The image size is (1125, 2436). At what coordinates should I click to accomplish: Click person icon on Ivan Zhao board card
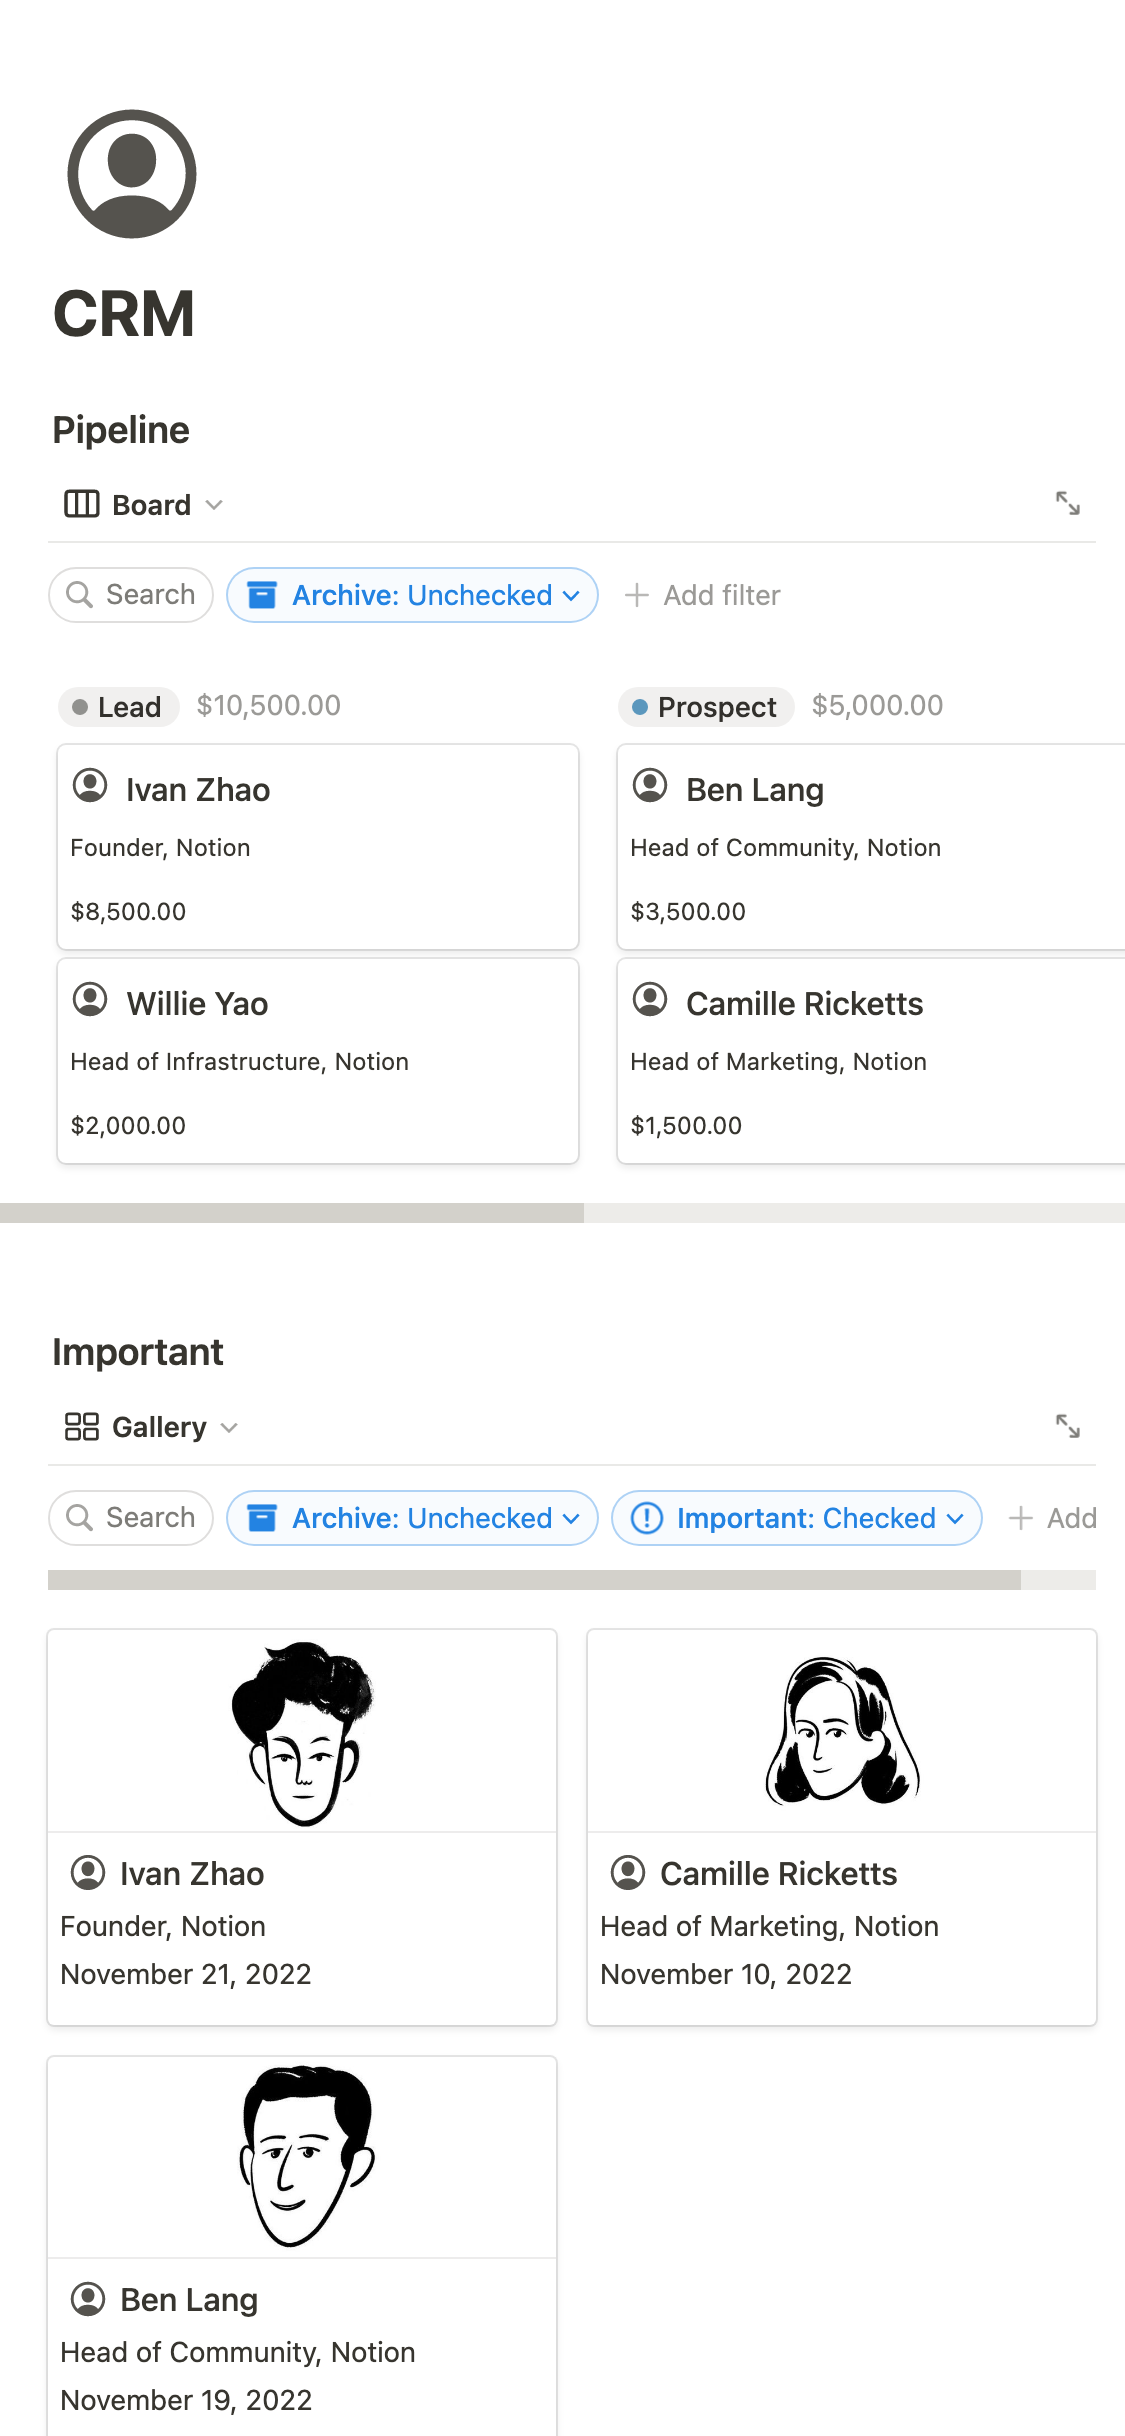coord(90,786)
